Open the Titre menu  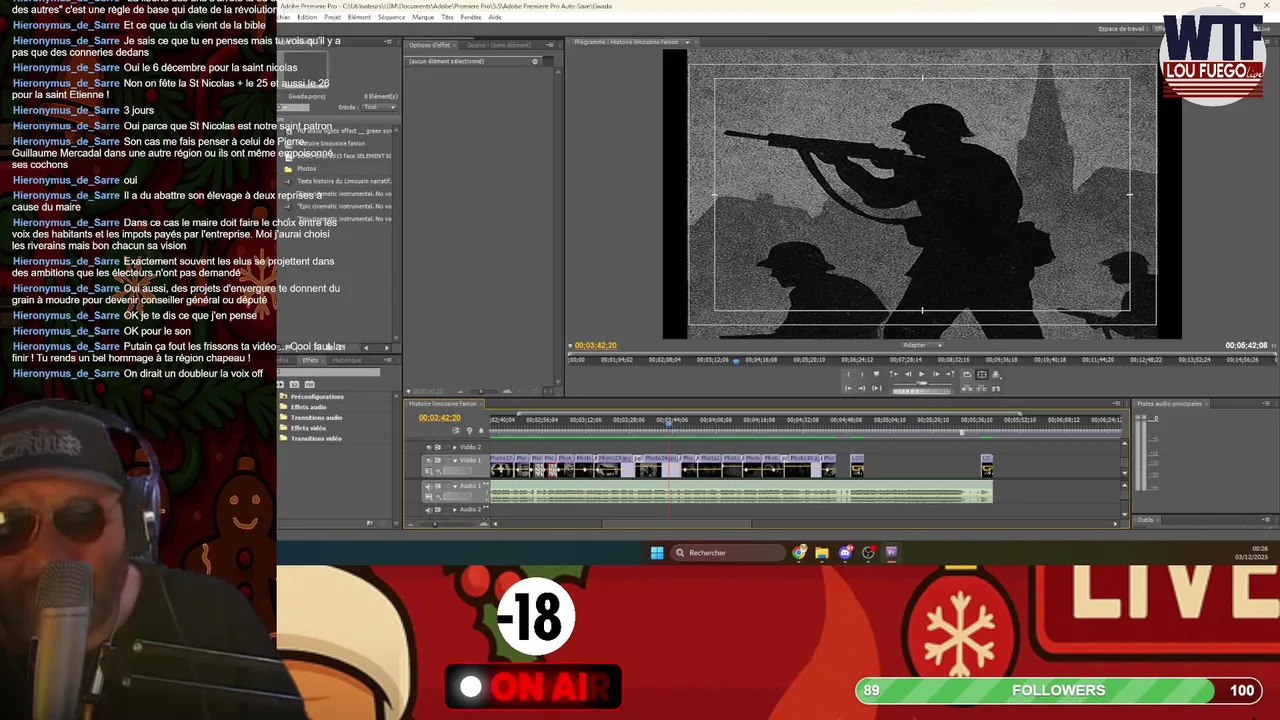447,17
